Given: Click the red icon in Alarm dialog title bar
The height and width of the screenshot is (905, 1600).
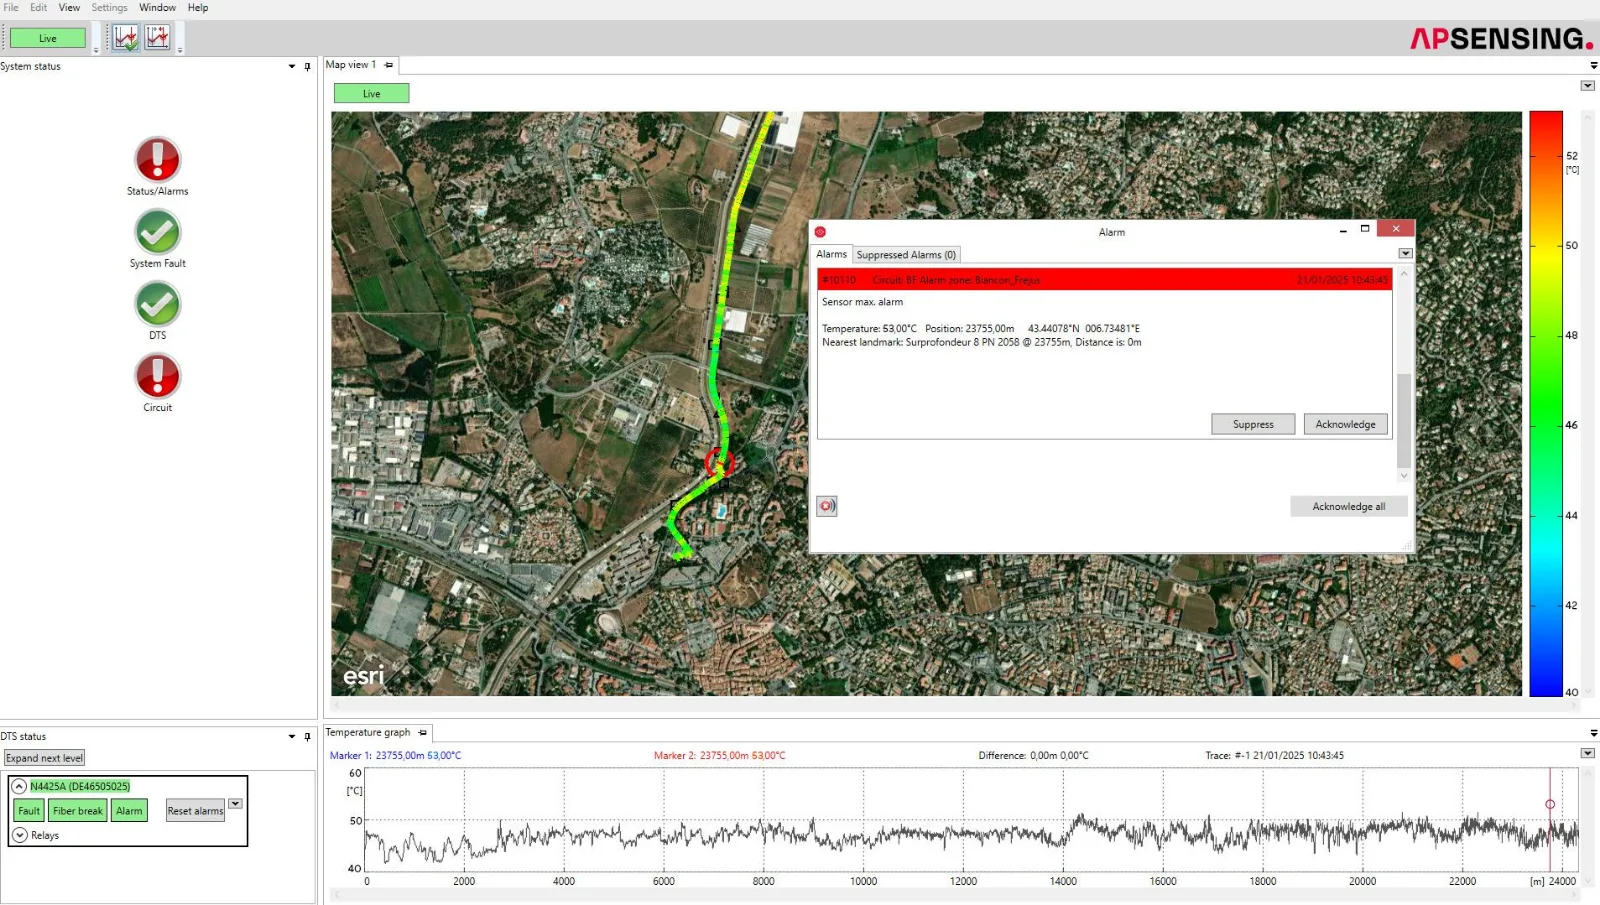Looking at the screenshot, I should point(820,232).
